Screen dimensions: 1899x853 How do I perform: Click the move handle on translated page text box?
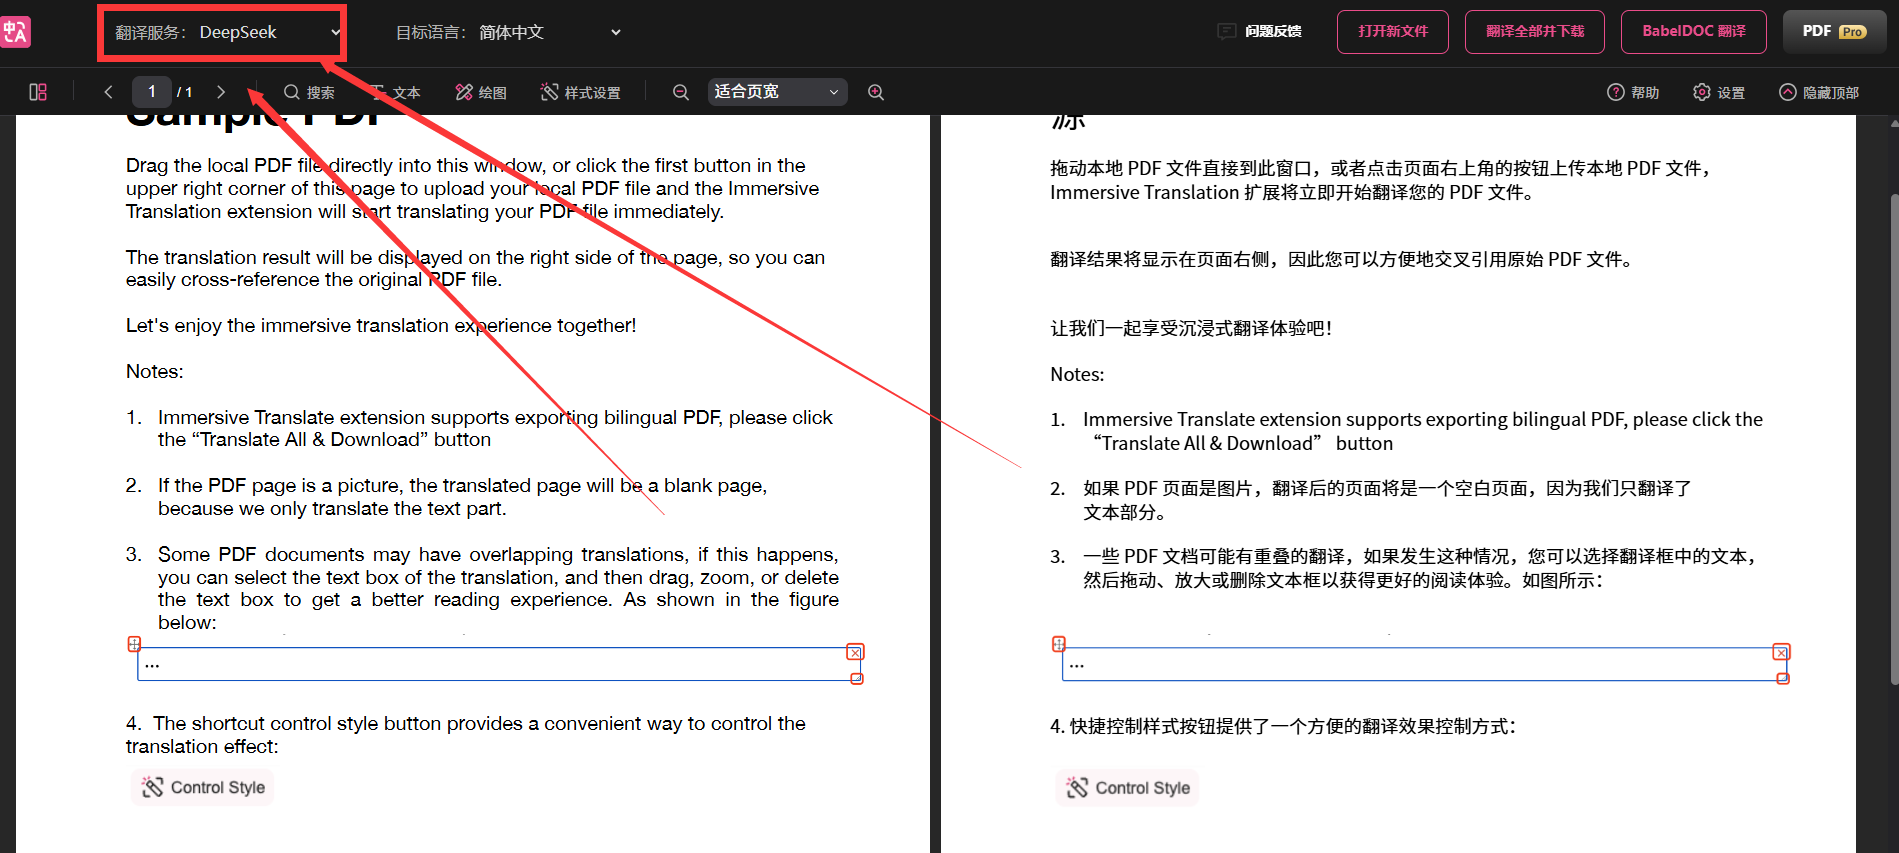click(1059, 644)
